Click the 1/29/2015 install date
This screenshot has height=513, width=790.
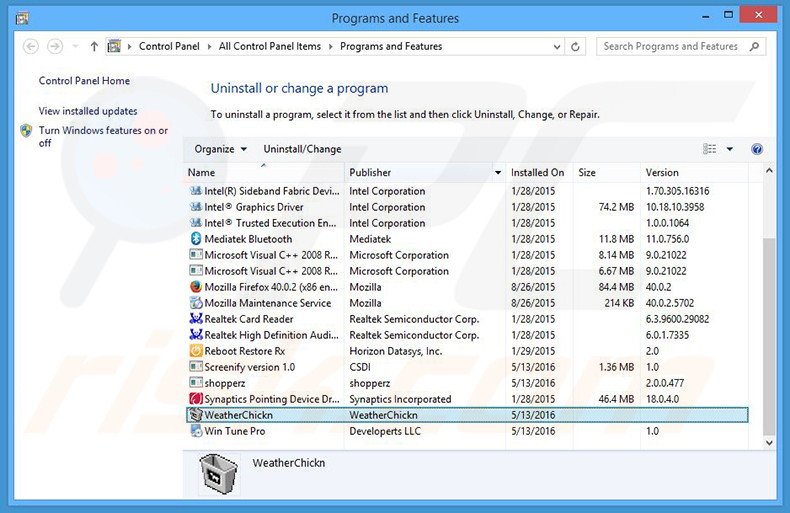tap(533, 351)
